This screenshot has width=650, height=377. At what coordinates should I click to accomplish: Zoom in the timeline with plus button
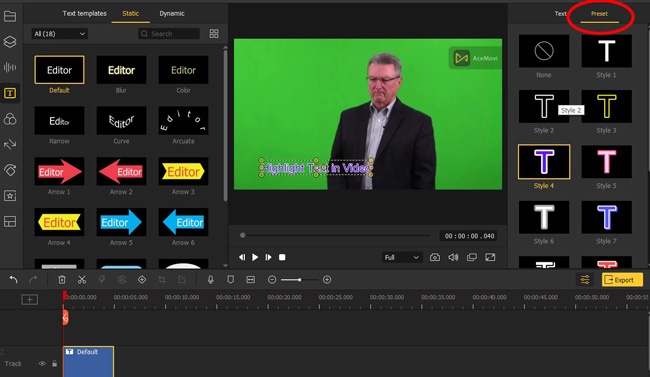327,280
